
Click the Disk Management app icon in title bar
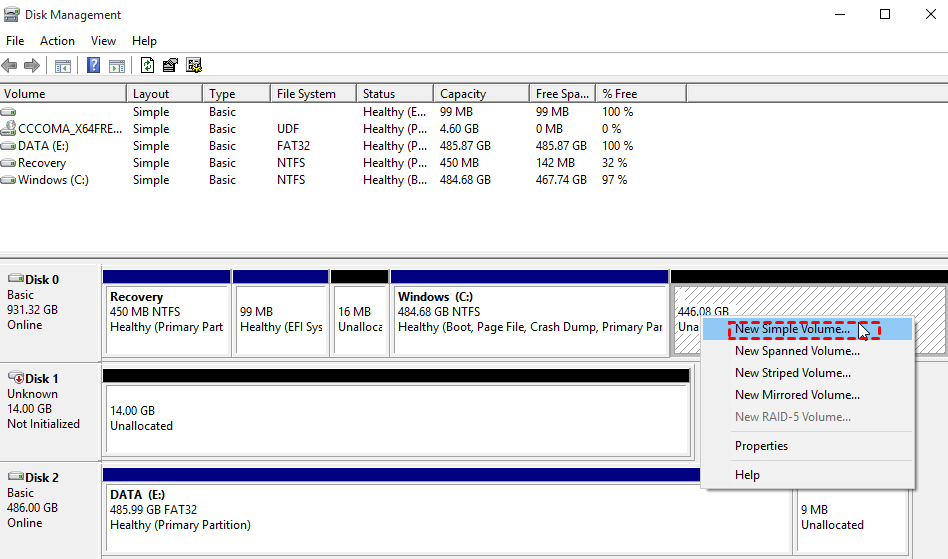pos(11,15)
